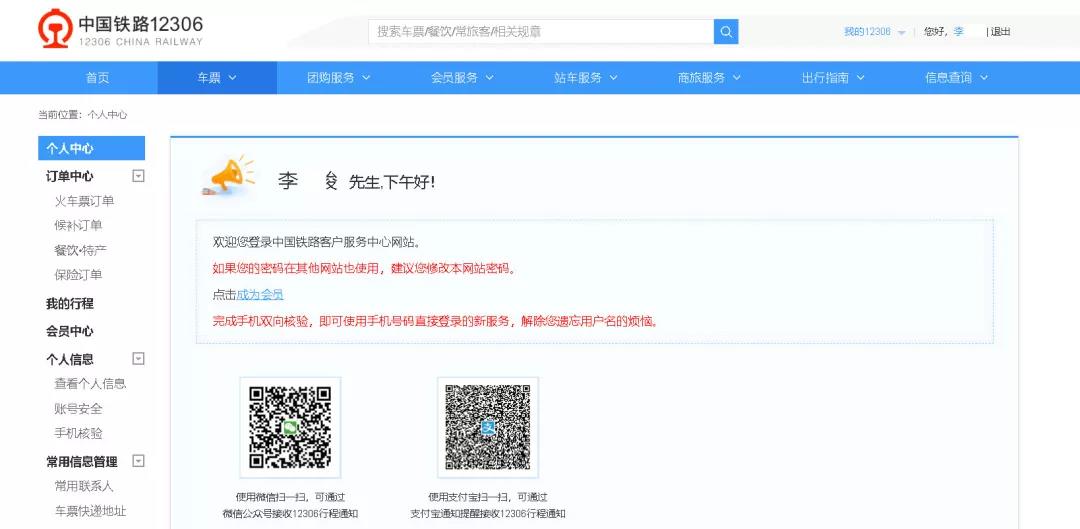The width and height of the screenshot is (1080, 529).
Task: Collapse the 订单中心 sidebar section
Action: tap(139, 176)
